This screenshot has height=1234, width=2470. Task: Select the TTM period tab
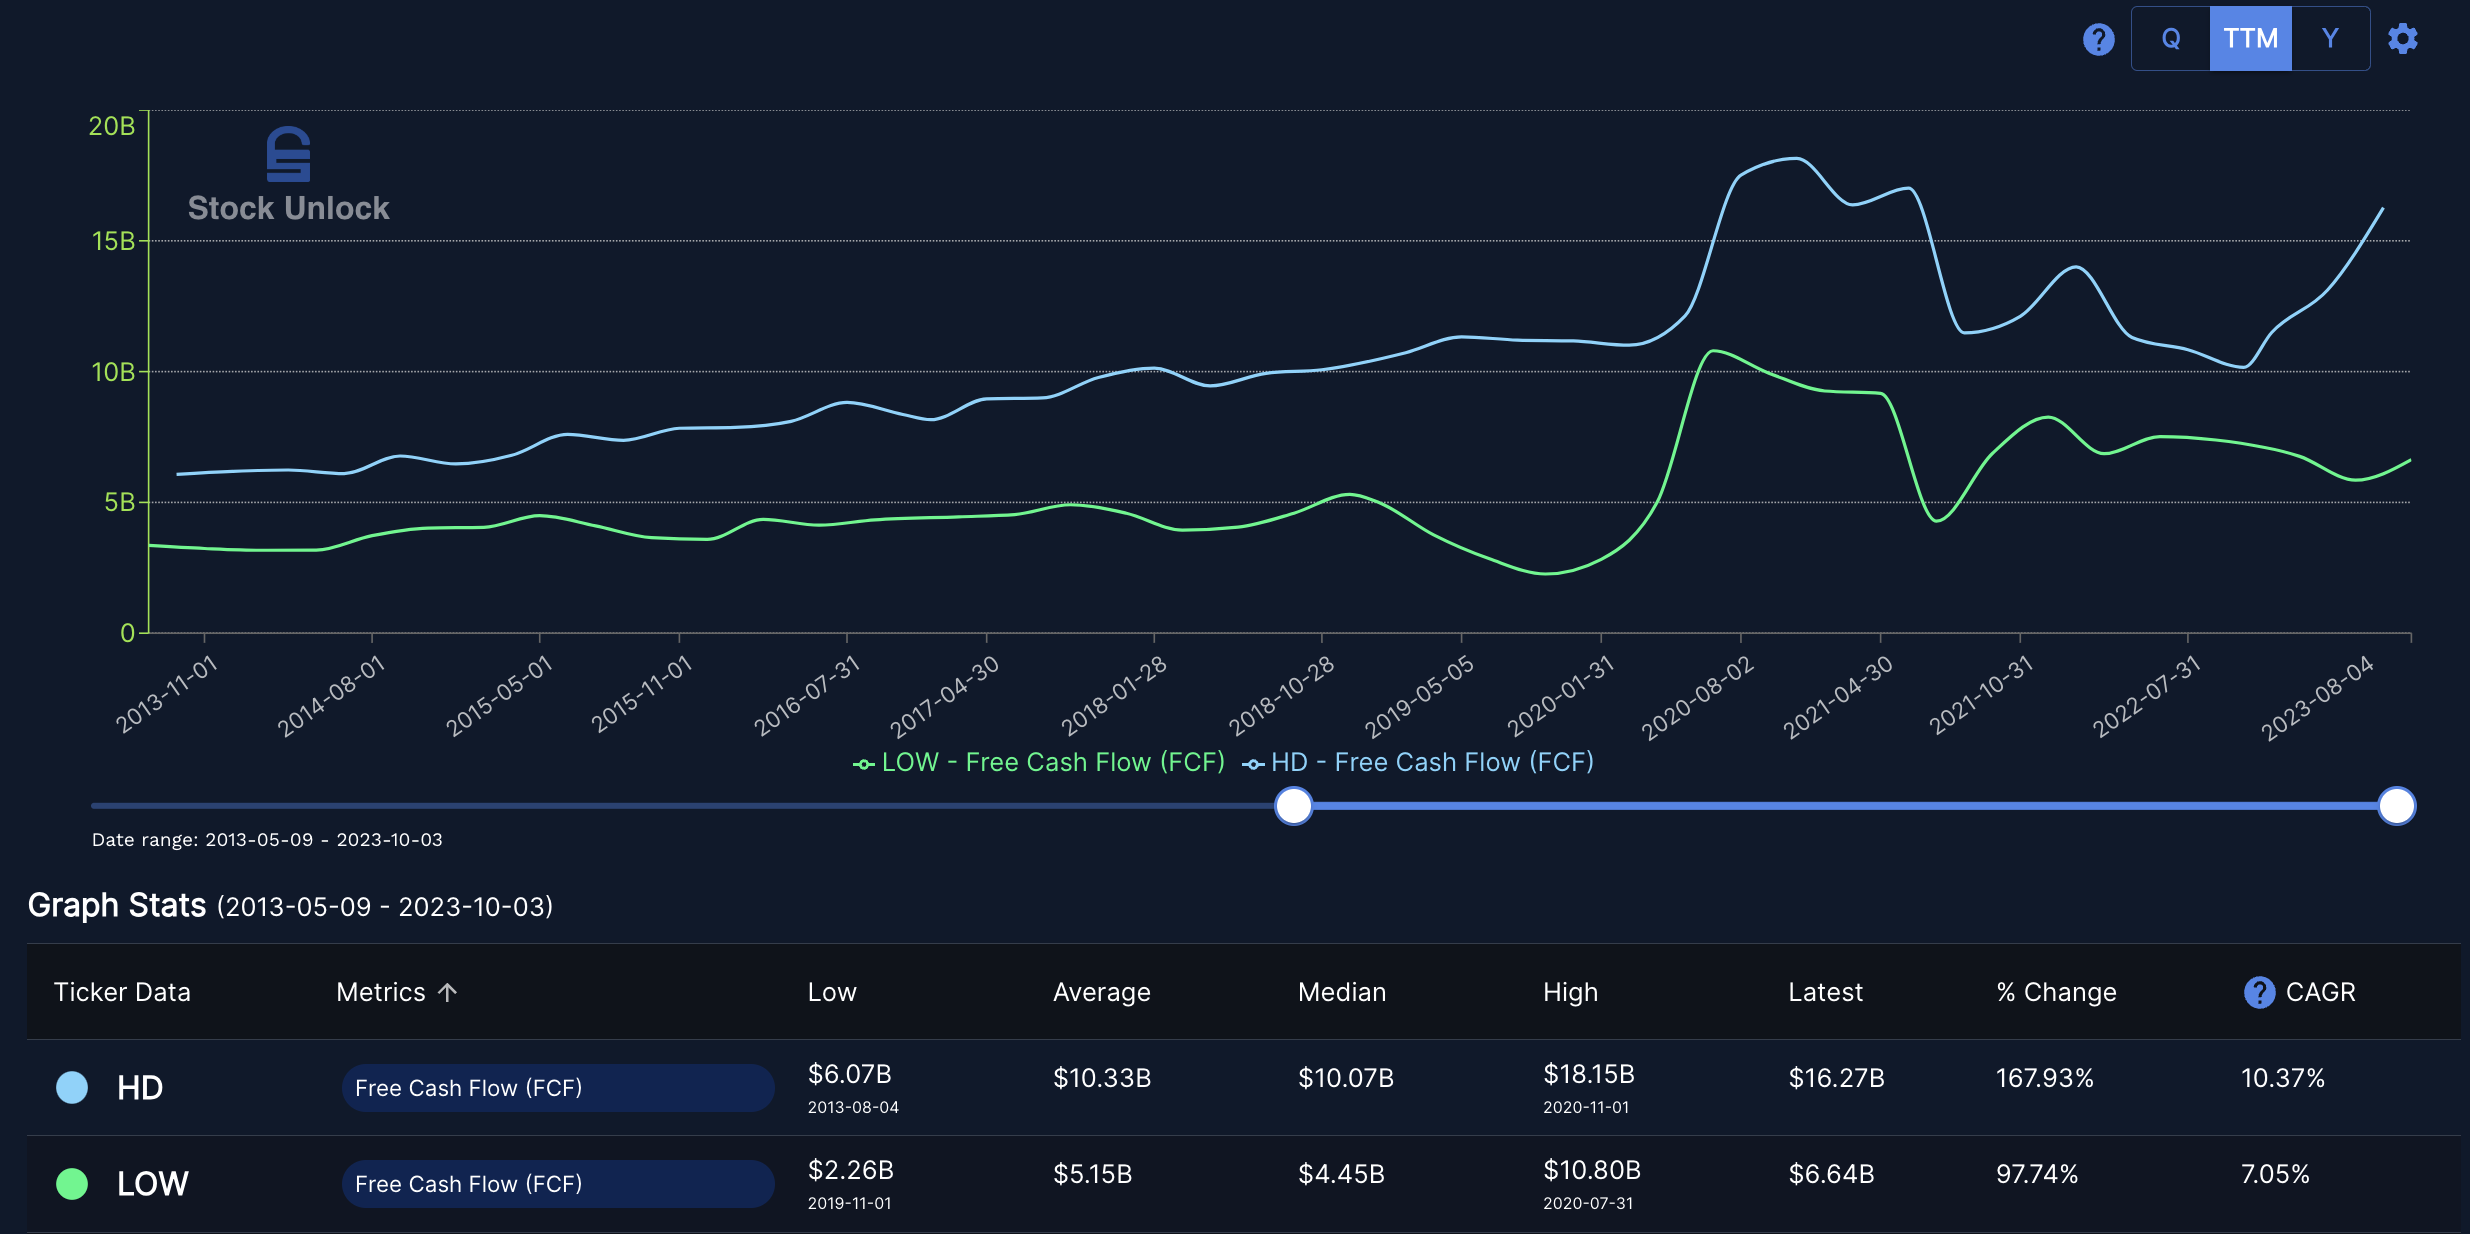[2250, 39]
